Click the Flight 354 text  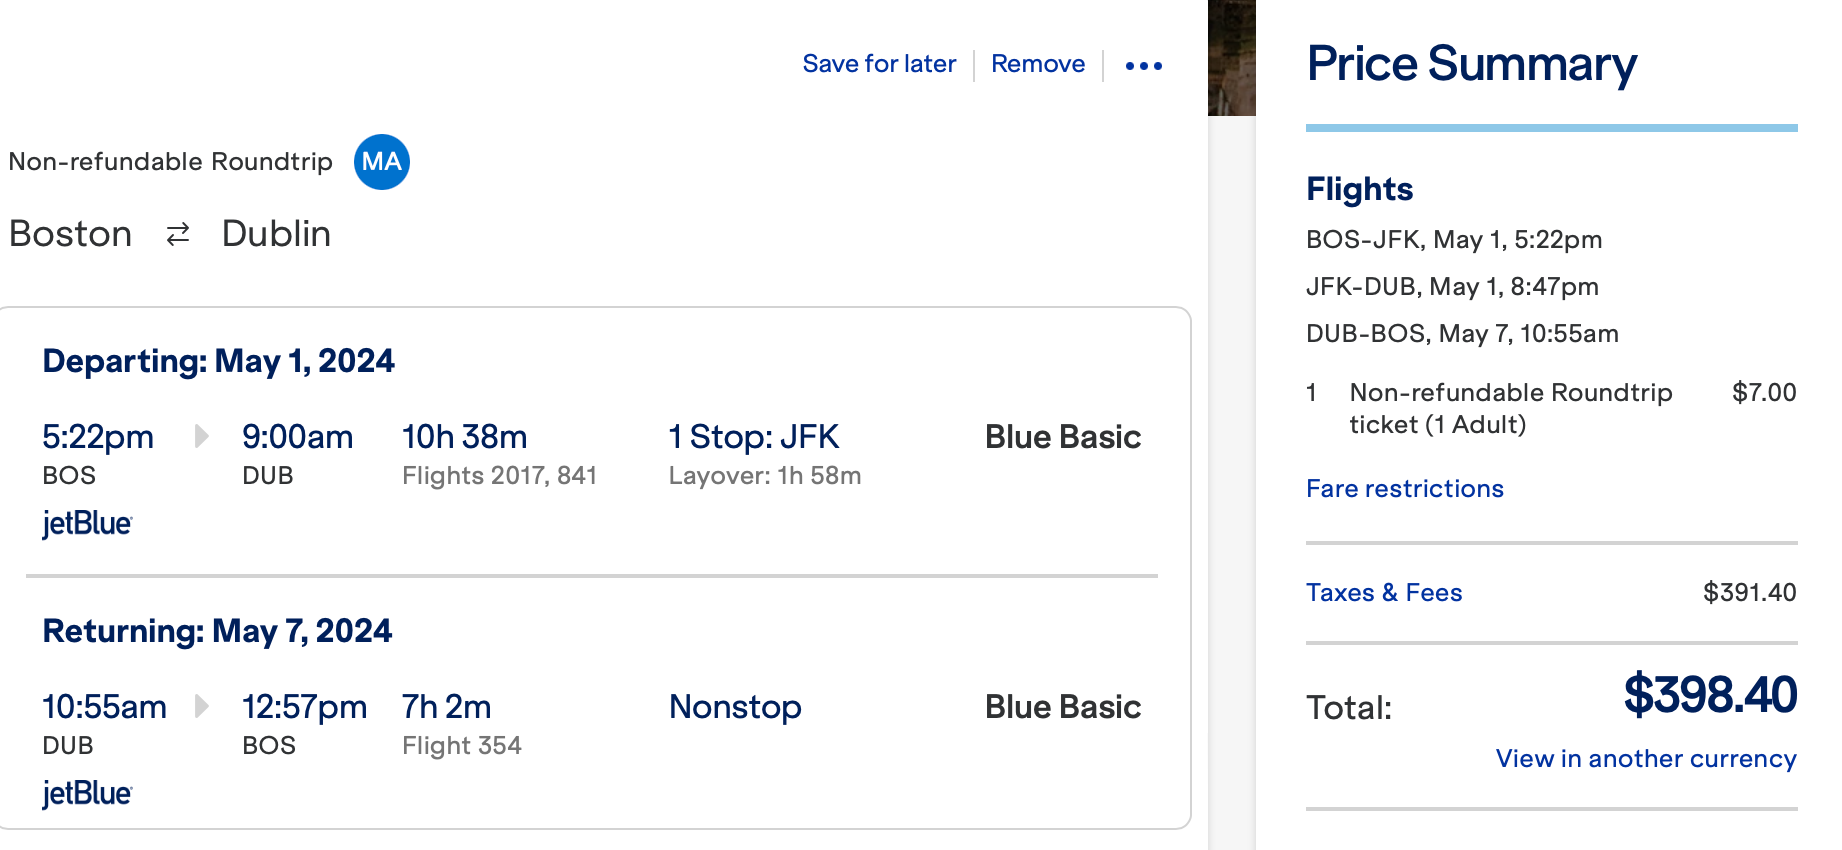coord(462,746)
